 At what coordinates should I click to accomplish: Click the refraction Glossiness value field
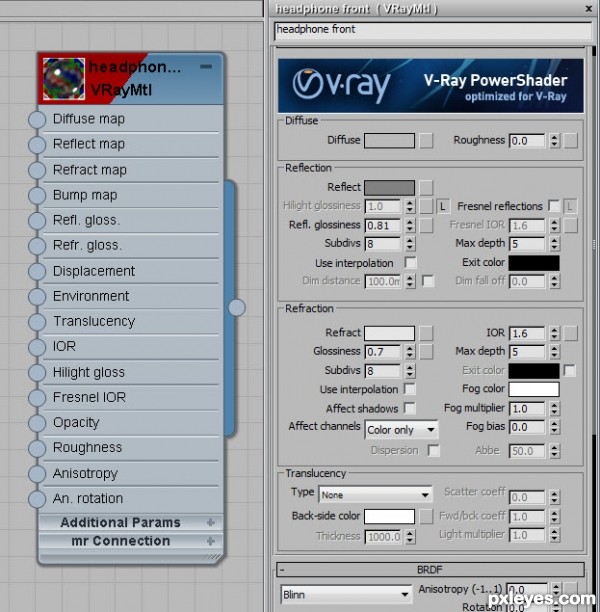pyautogui.click(x=383, y=352)
